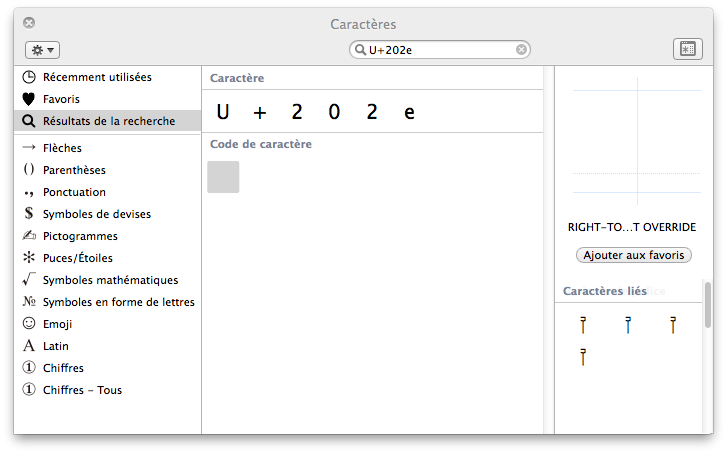Screen dimensions: 727x454
Task: Choose the Ponctuation category
Action: tap(73, 192)
